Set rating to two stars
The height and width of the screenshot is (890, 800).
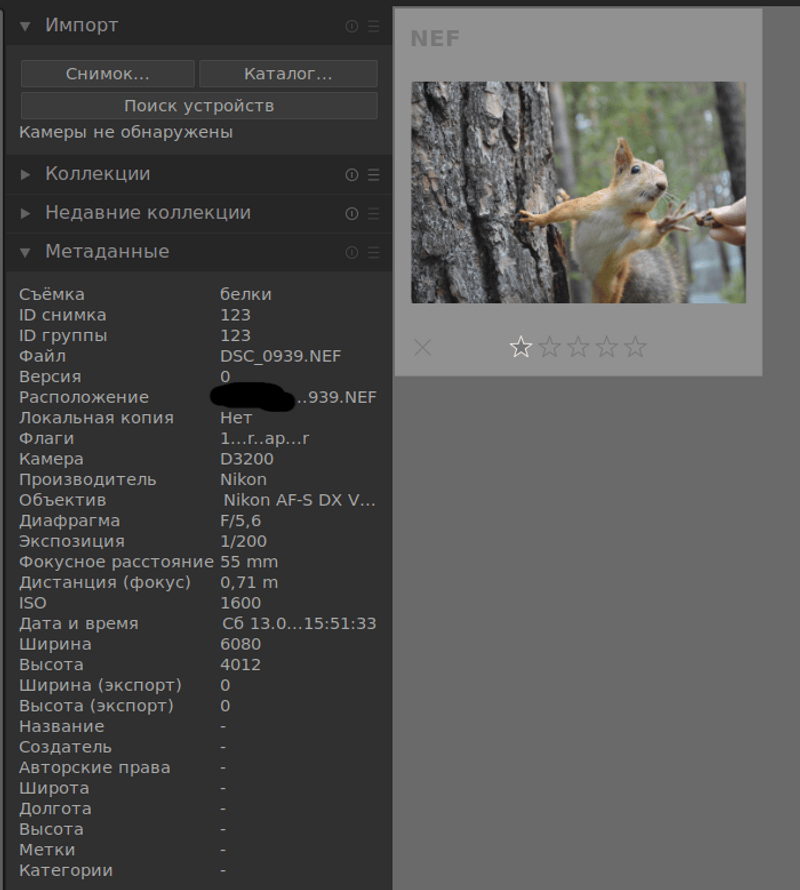coord(550,347)
